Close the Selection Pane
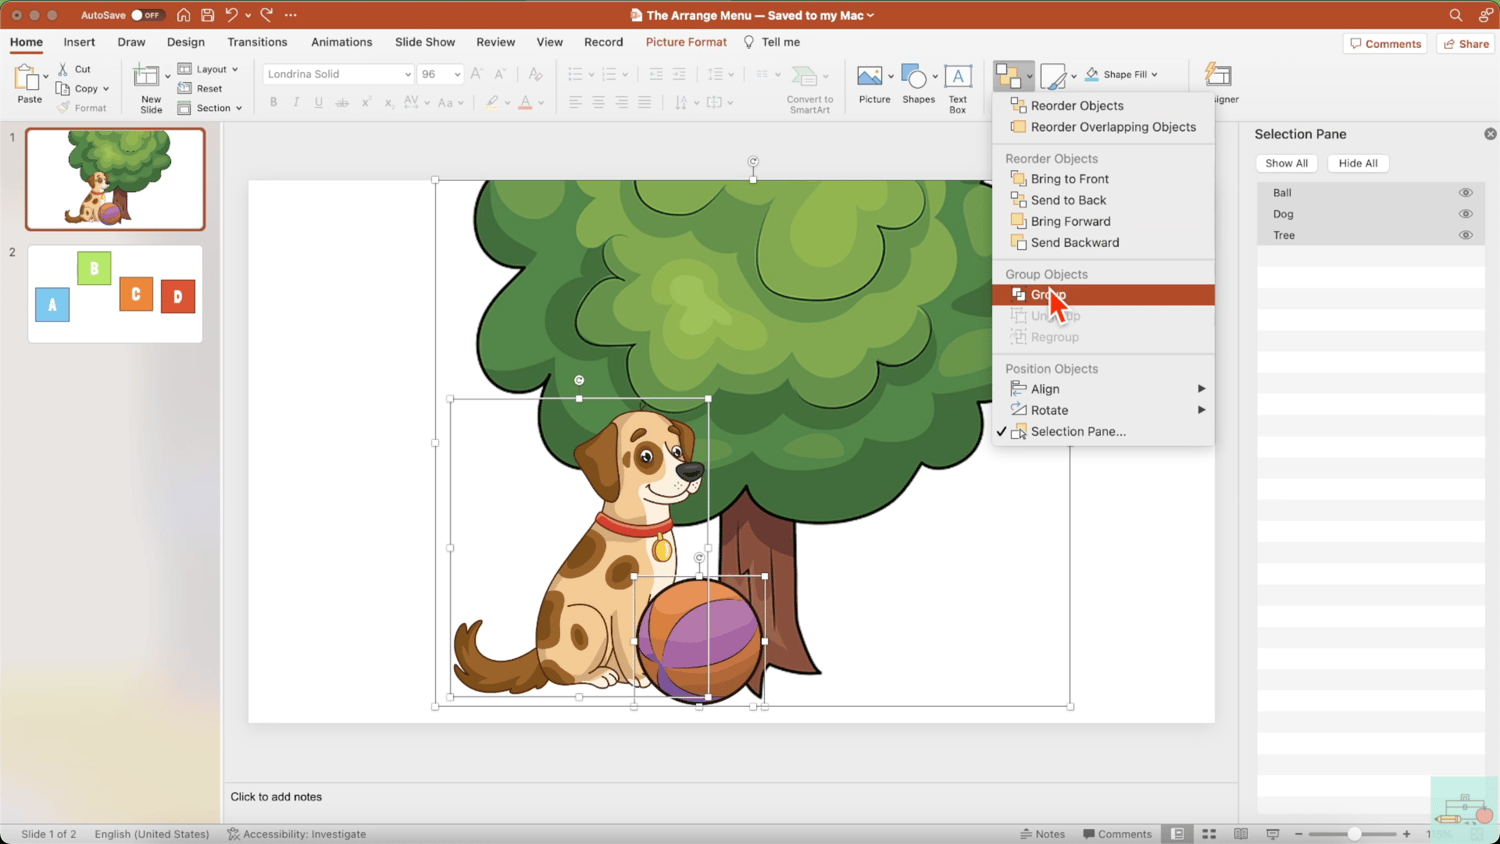 (1490, 134)
